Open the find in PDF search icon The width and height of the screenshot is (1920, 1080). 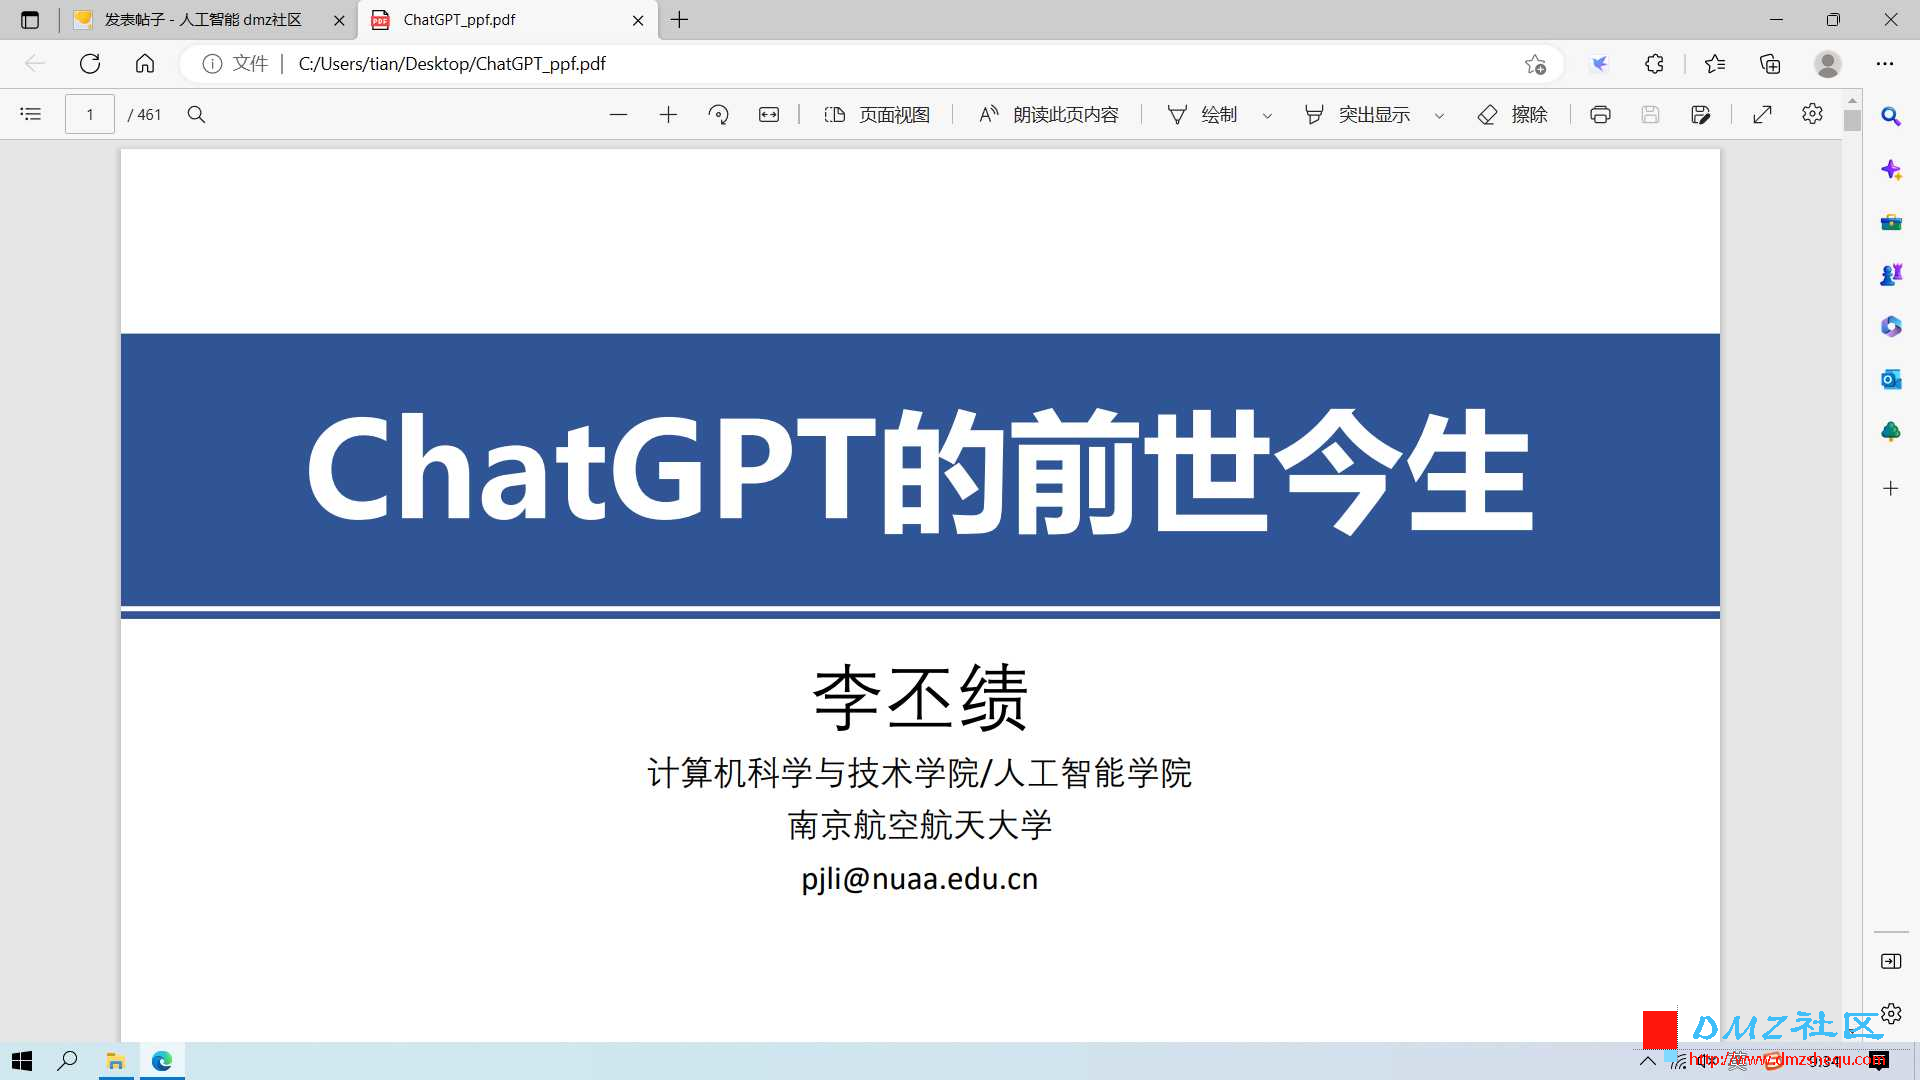196,114
